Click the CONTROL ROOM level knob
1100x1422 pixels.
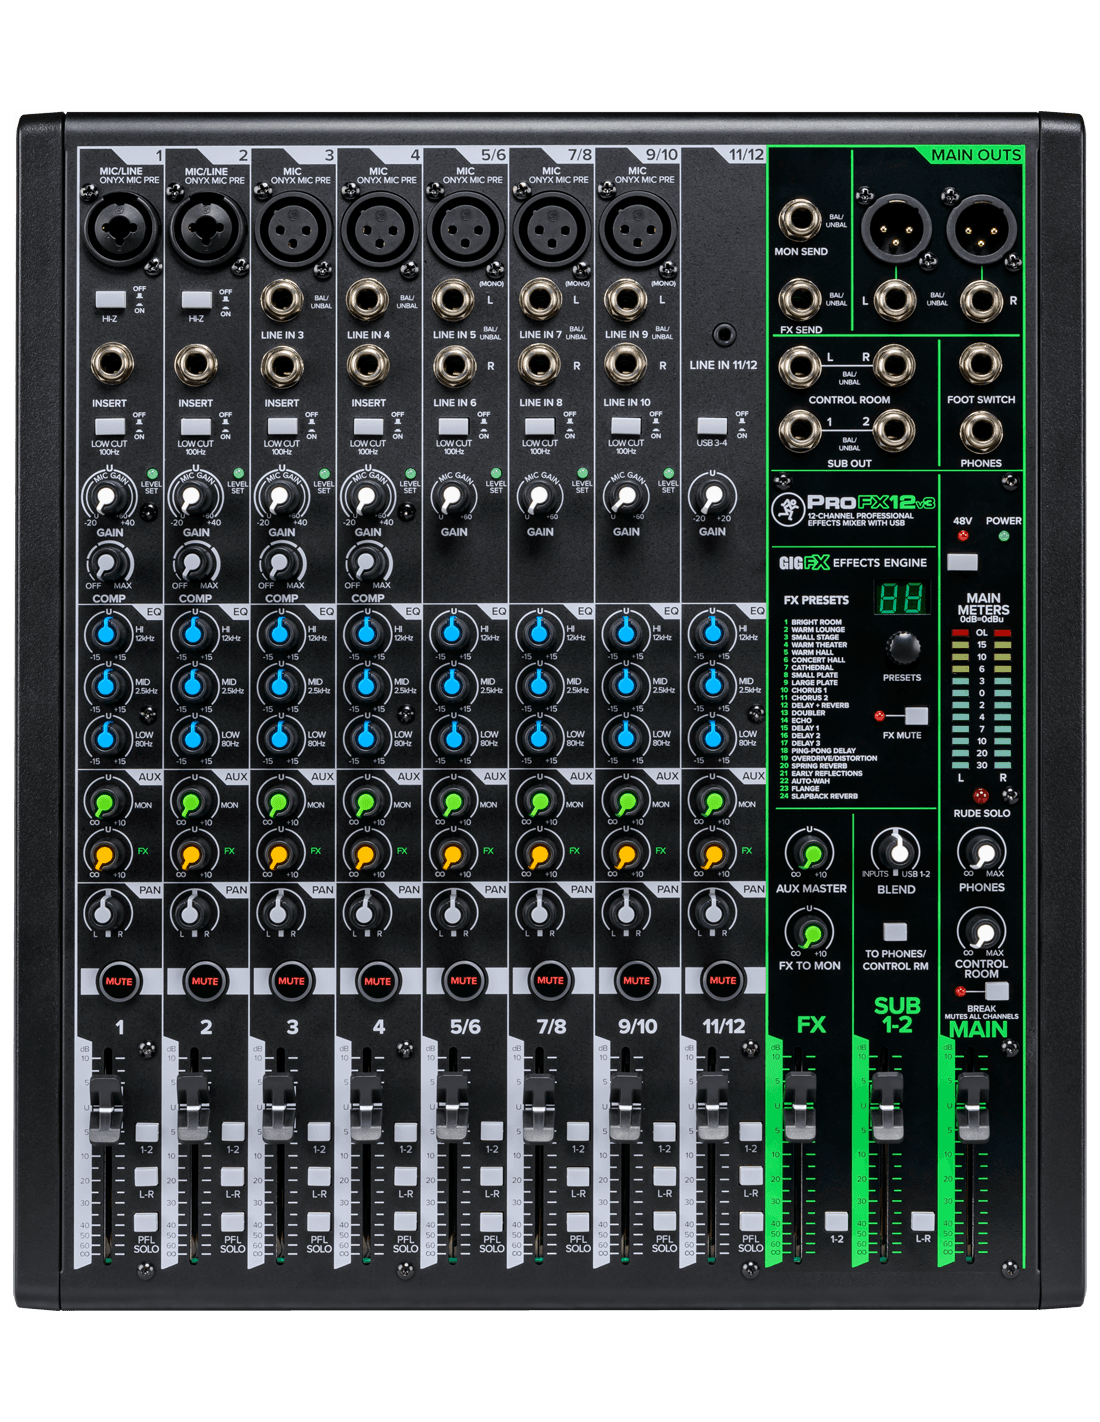pos(981,933)
